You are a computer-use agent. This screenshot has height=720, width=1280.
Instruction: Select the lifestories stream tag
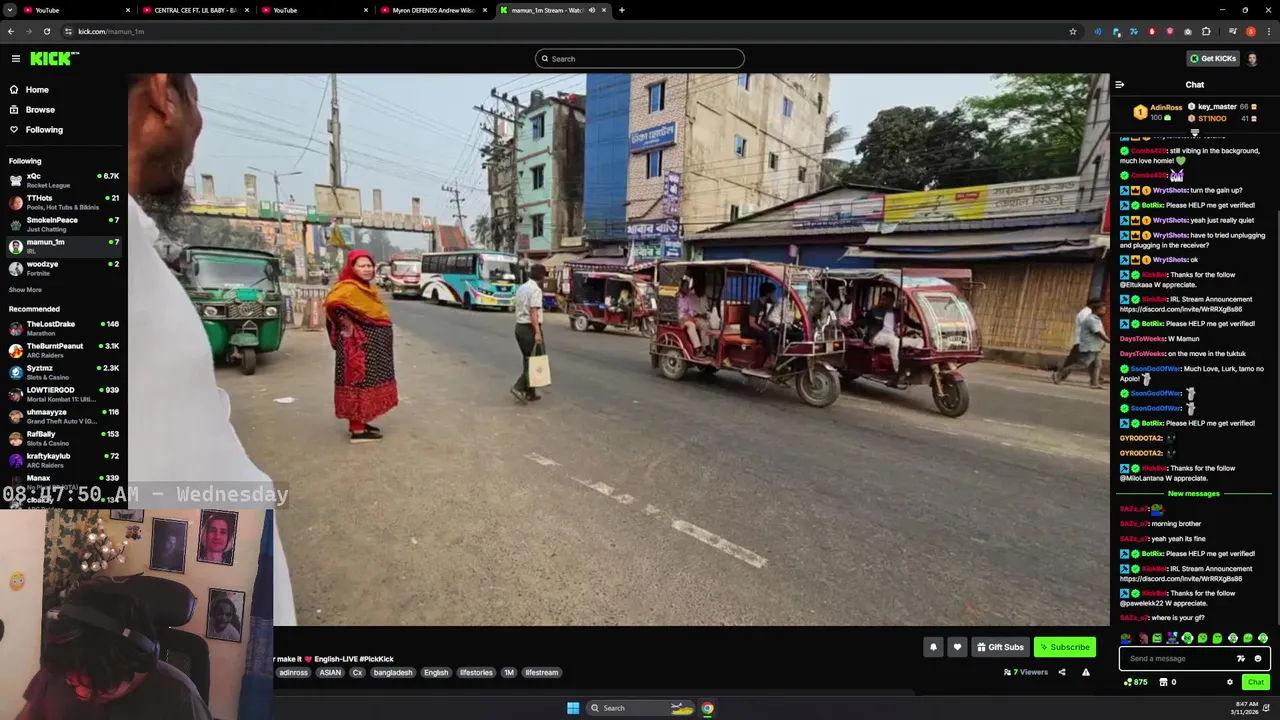(x=476, y=673)
